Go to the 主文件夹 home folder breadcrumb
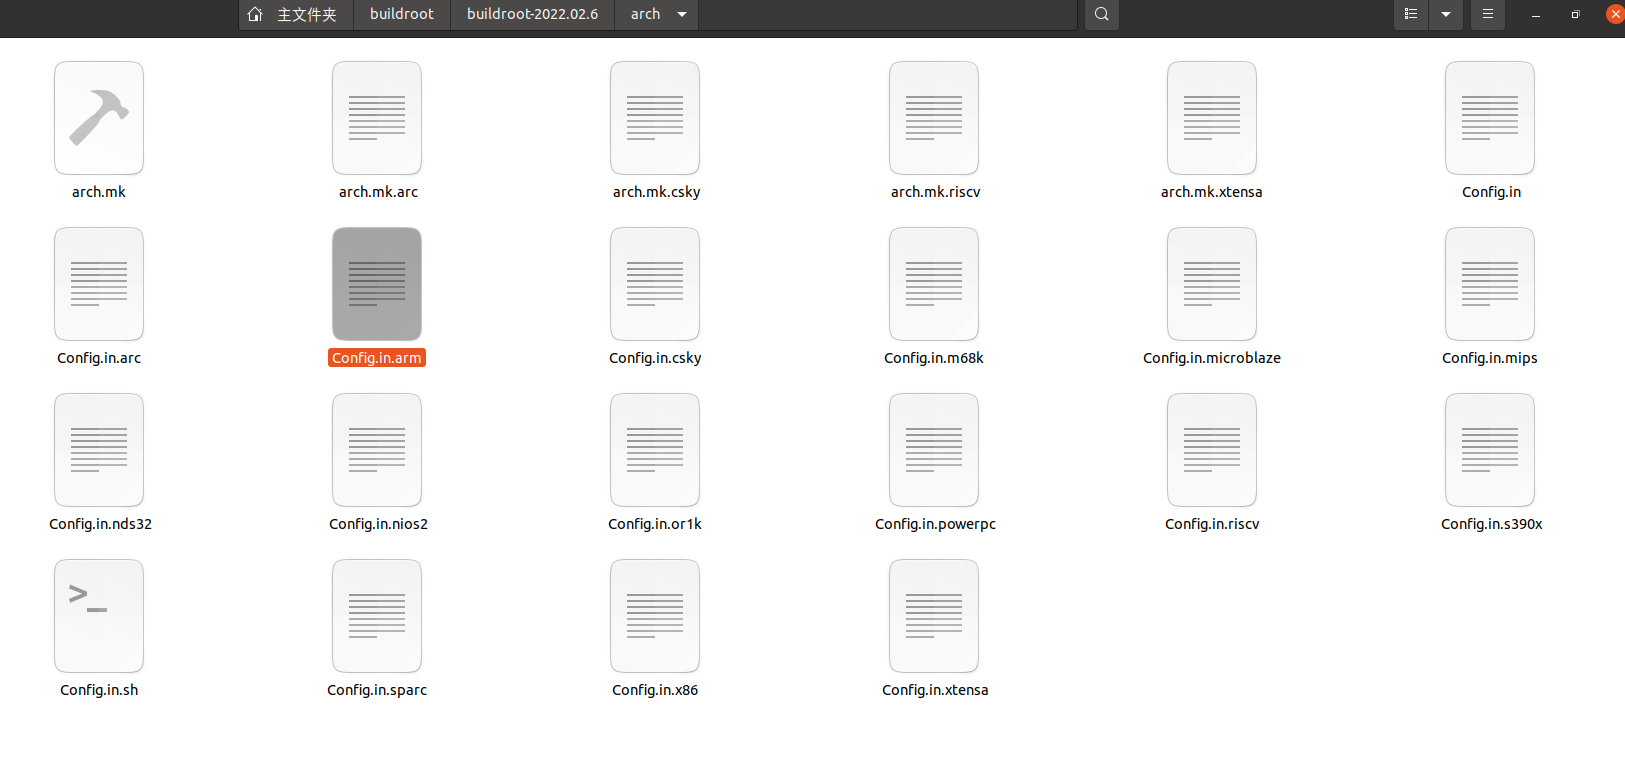Screen dimensions: 1625x776 point(296,14)
